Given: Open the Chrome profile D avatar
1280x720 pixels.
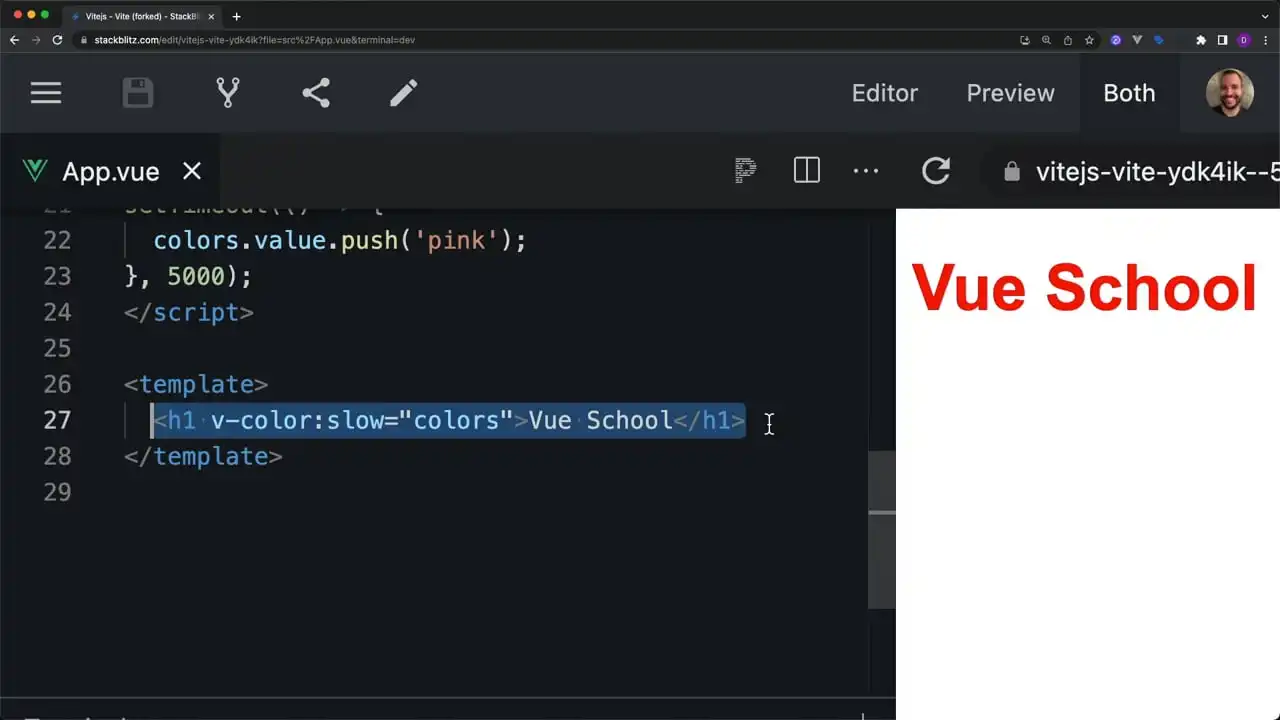Looking at the screenshot, I should point(1244,40).
